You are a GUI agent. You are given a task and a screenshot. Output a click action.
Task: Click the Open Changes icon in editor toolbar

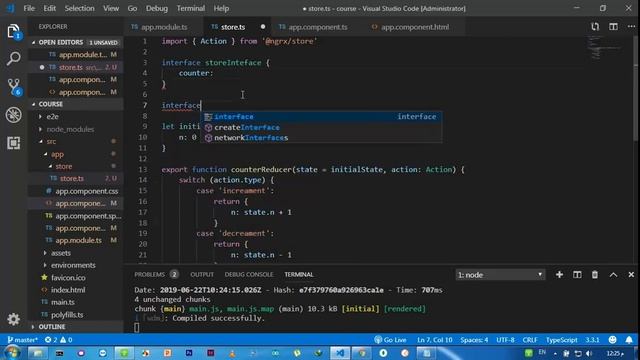595,27
